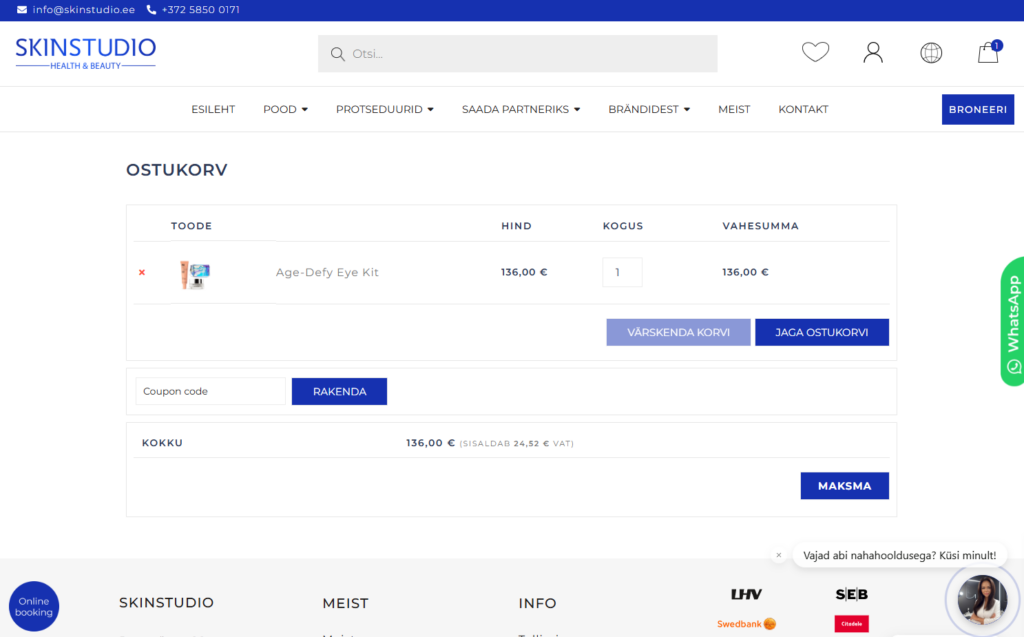
Task: Click the MAKSMA checkout button
Action: point(844,486)
